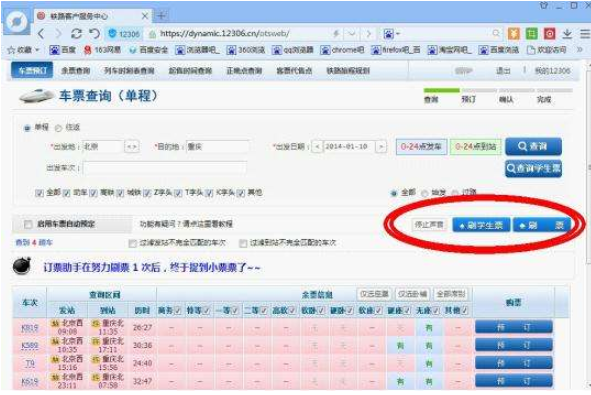Click the browser back arrow
The height and width of the screenshot is (395, 591).
click(41, 34)
